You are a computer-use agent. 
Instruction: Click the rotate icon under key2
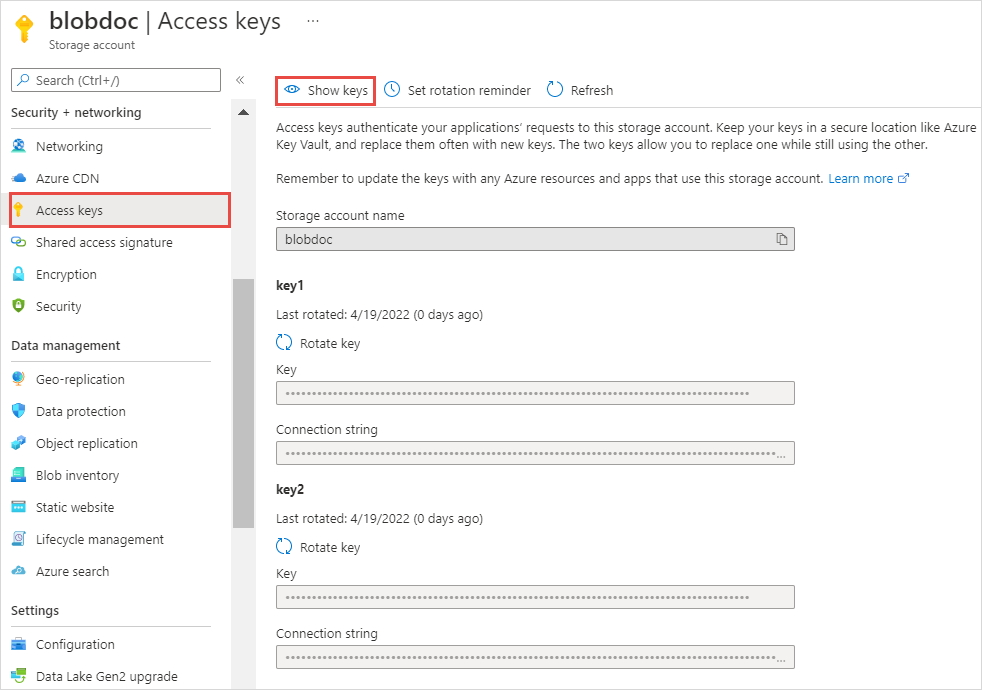[284, 547]
